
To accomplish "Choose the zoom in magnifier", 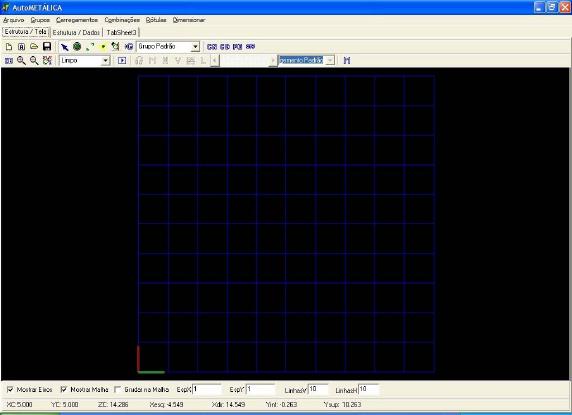I will coord(21,61).
